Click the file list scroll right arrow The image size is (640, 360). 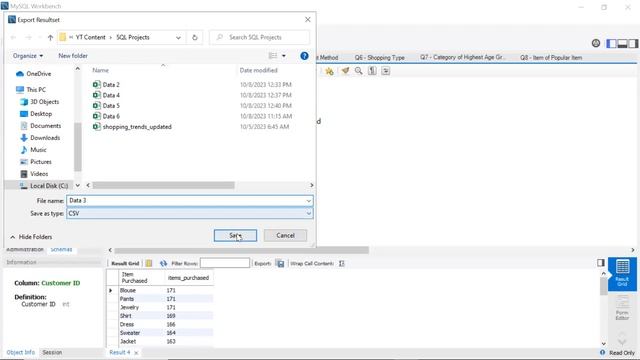[x=312, y=185]
